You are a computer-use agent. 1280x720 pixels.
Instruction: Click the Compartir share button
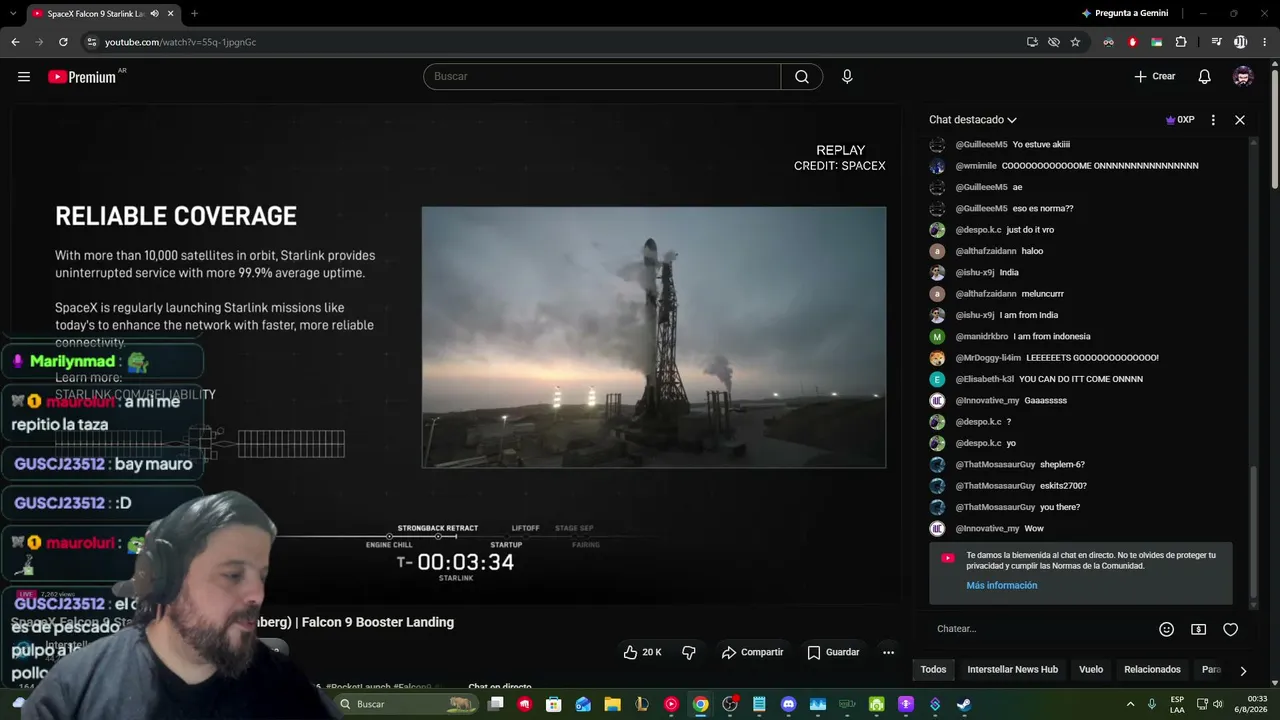click(752, 652)
